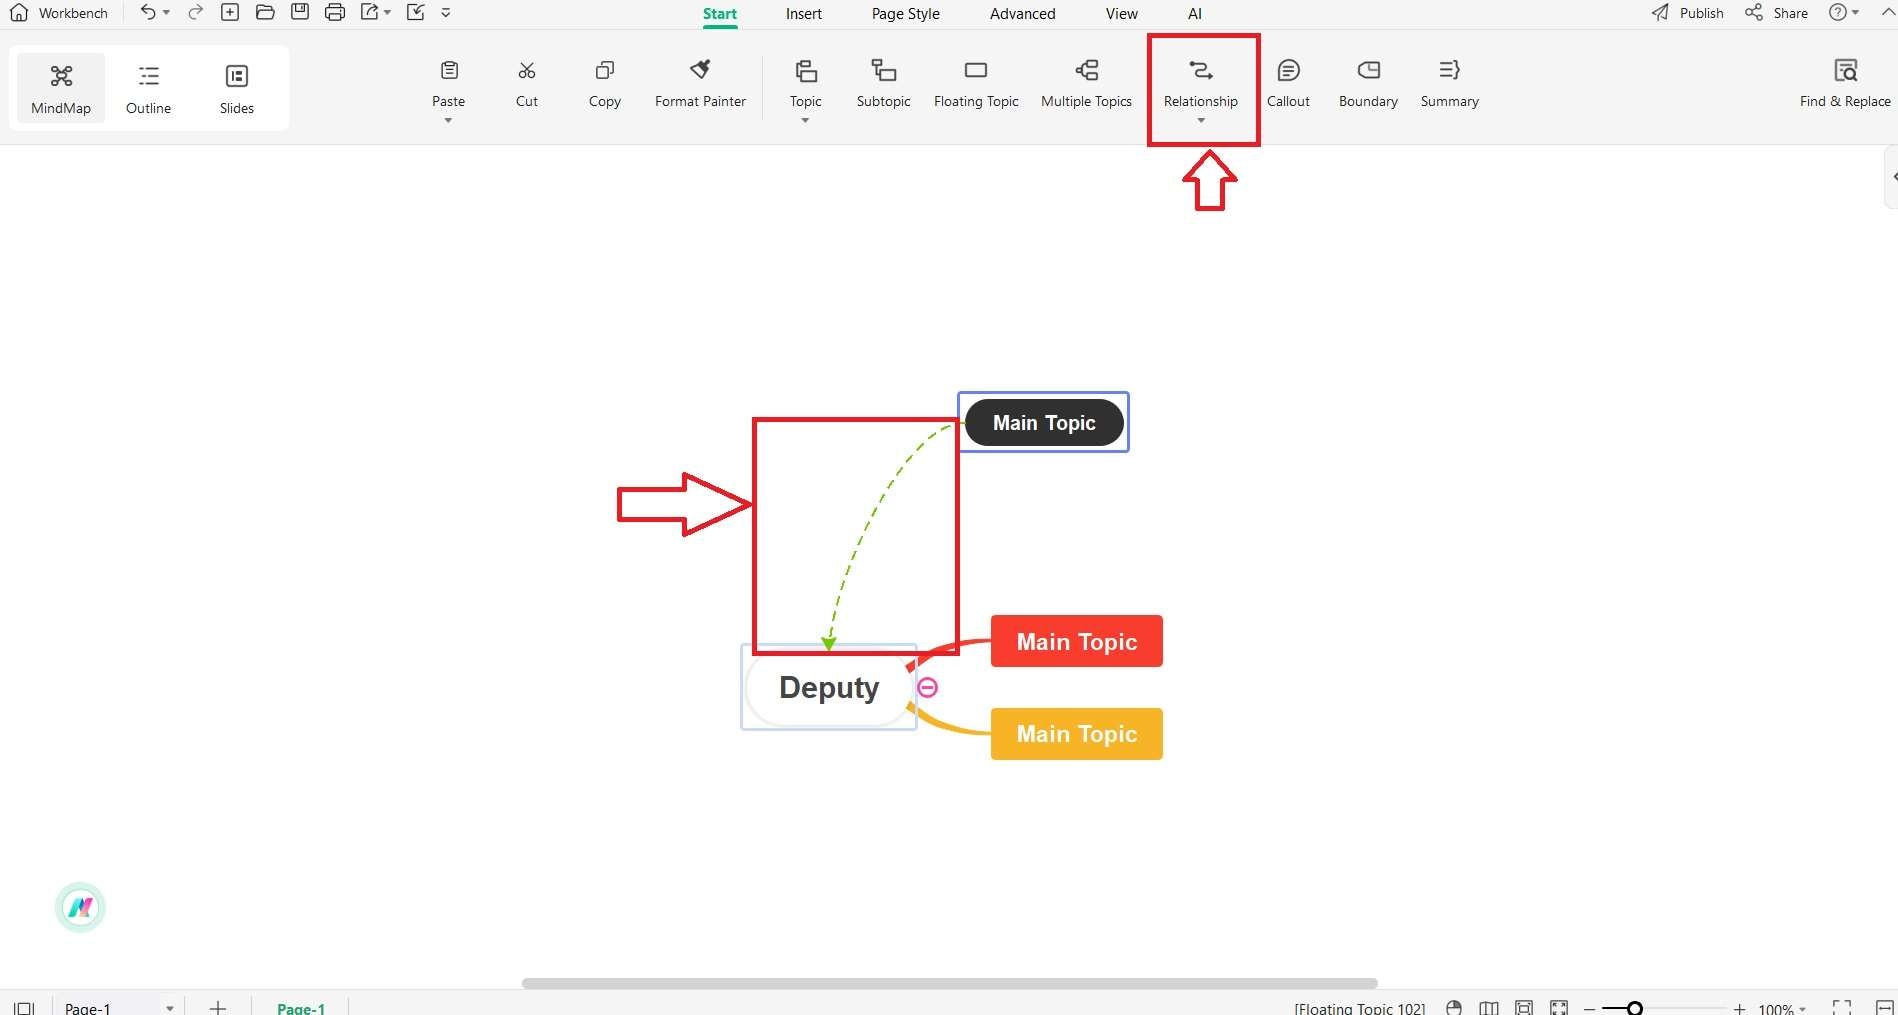This screenshot has height=1015, width=1898.
Task: Insert a Summary
Action: (1449, 84)
